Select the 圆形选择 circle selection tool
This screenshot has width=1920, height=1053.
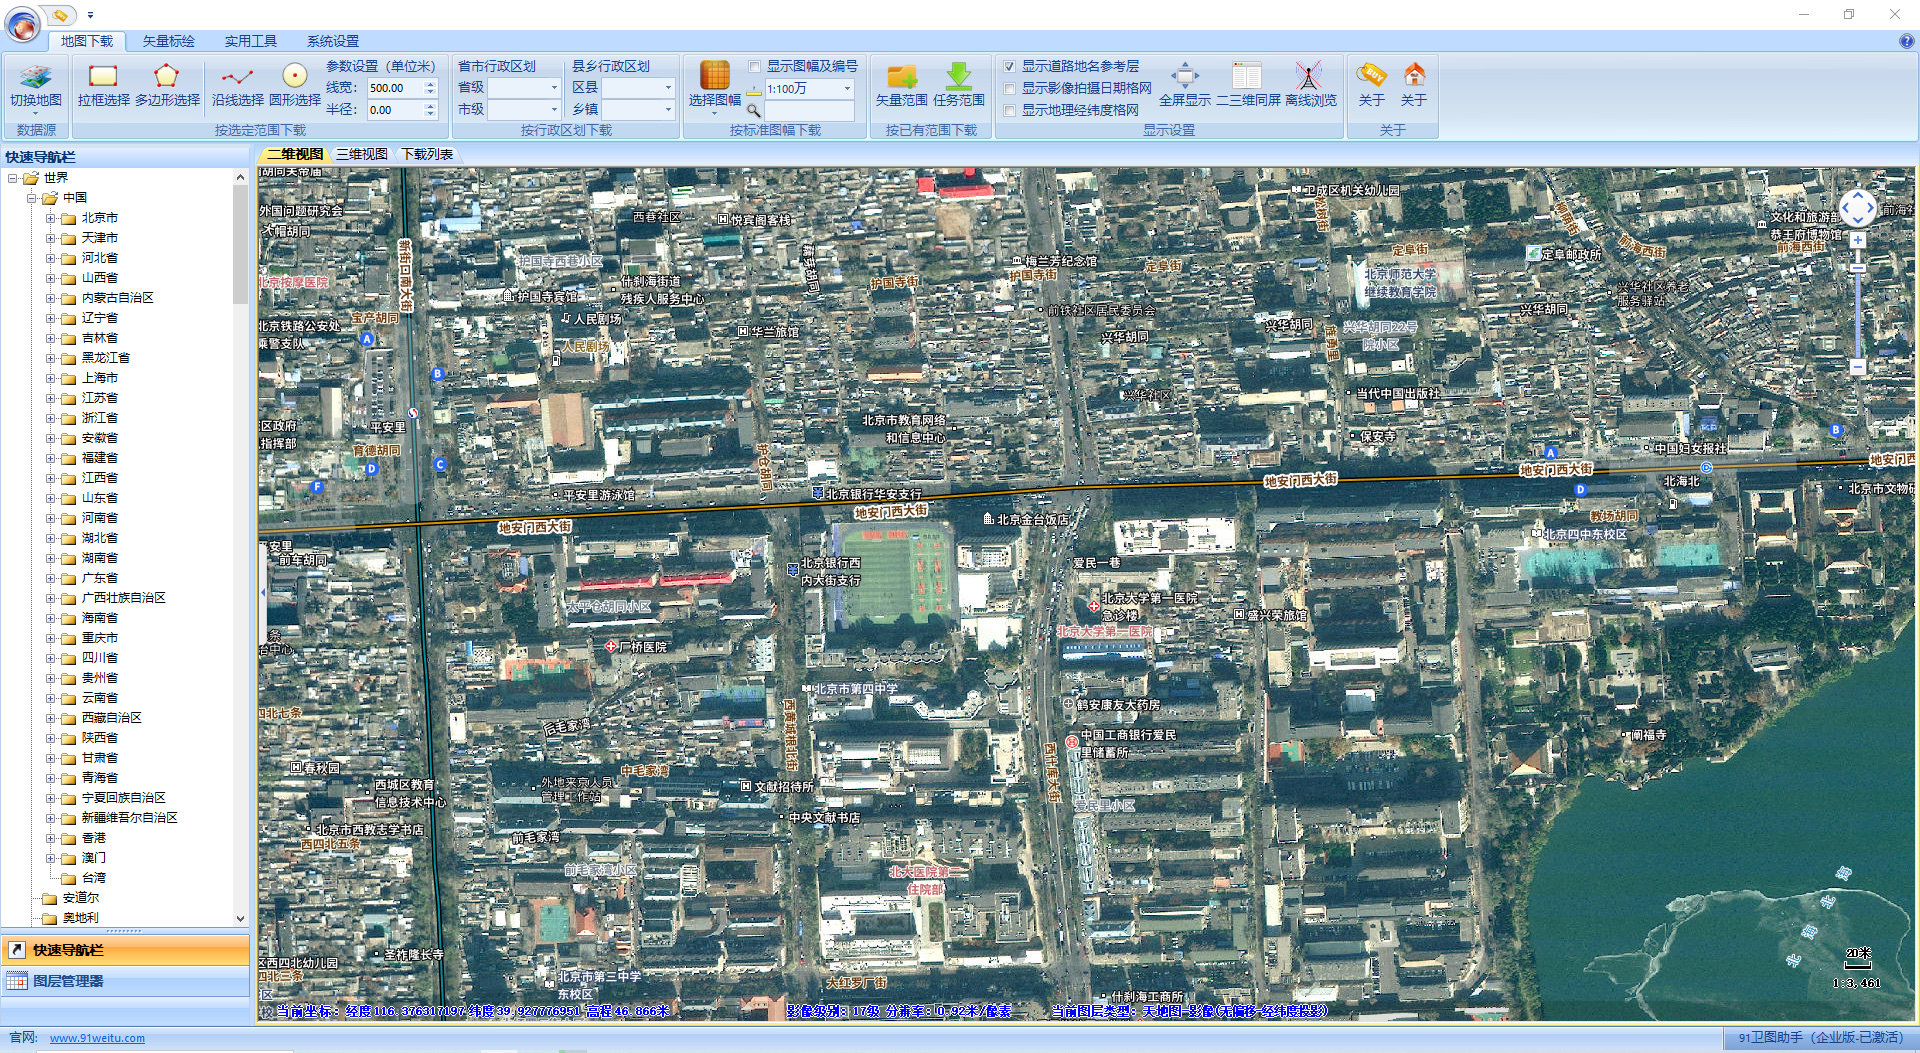(295, 84)
